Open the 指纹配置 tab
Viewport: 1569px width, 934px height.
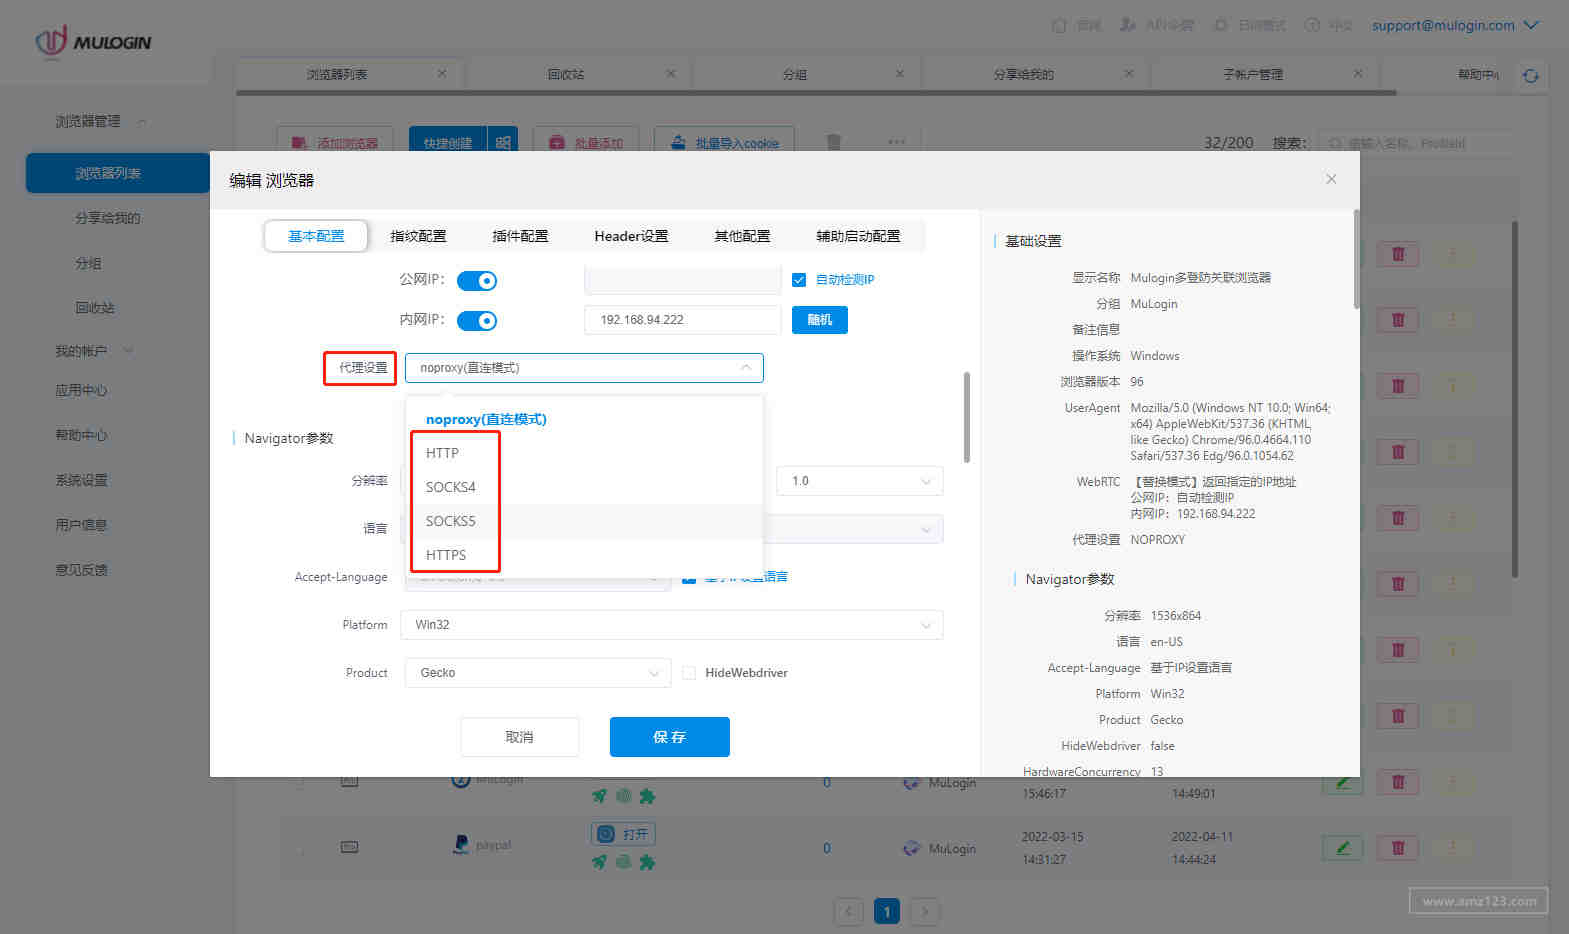coord(418,236)
